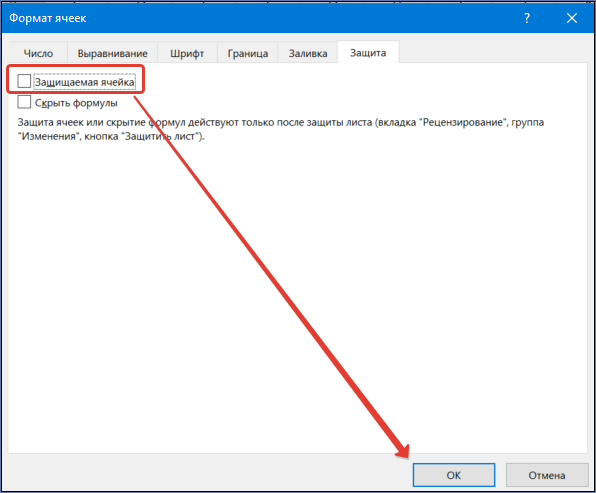Click the Защищаемая ячейка label text
This screenshot has height=493, width=596.
pos(84,82)
